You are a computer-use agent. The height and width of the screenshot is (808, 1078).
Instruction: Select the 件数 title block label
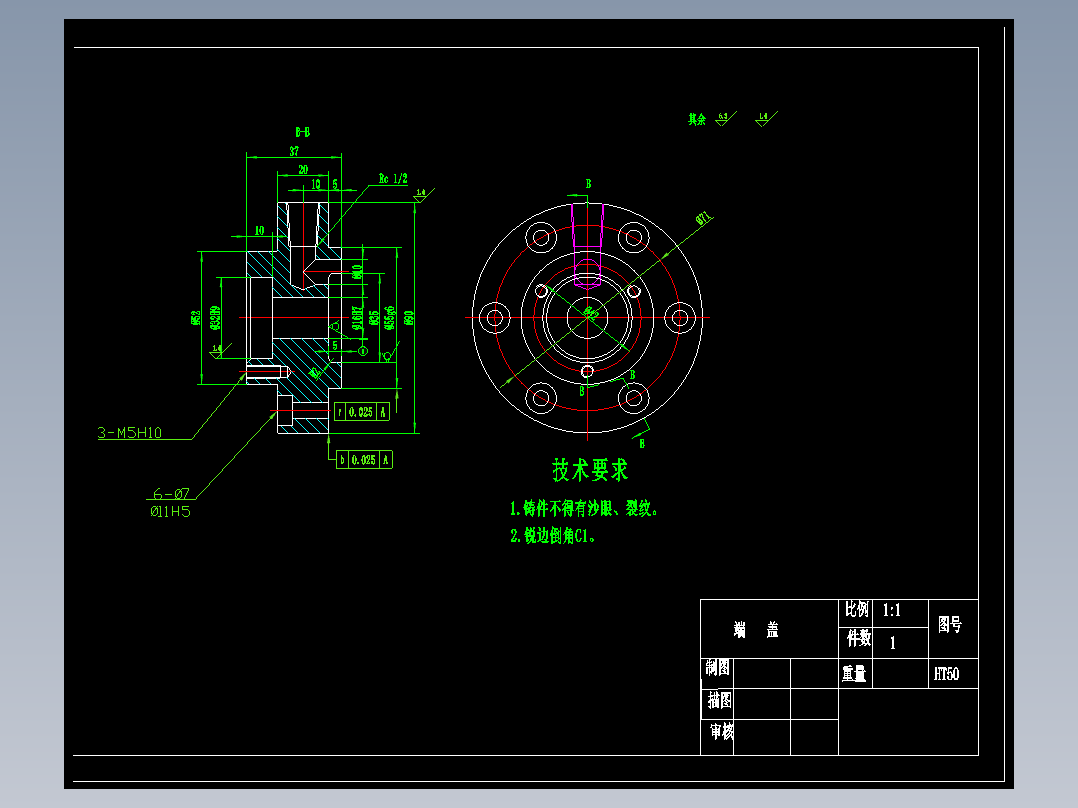tap(859, 639)
